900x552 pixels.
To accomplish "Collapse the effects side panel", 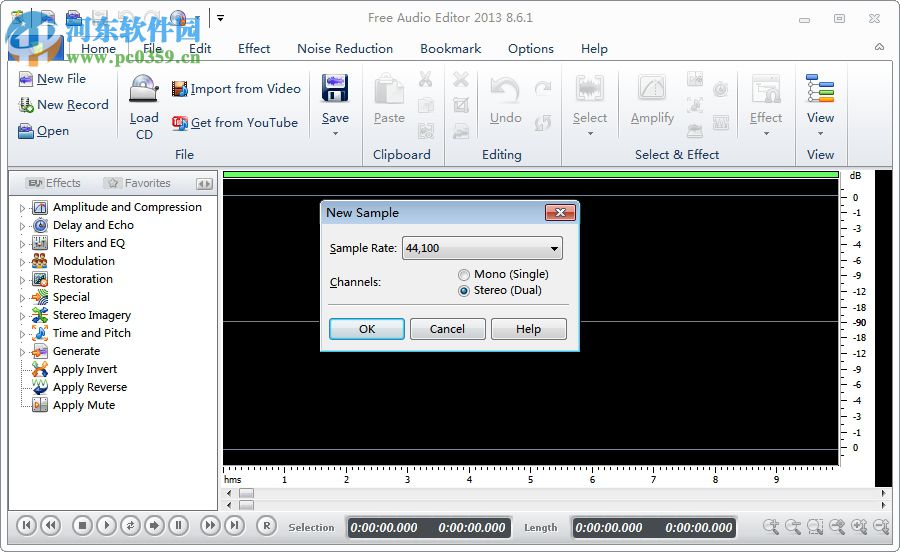I will pos(204,184).
